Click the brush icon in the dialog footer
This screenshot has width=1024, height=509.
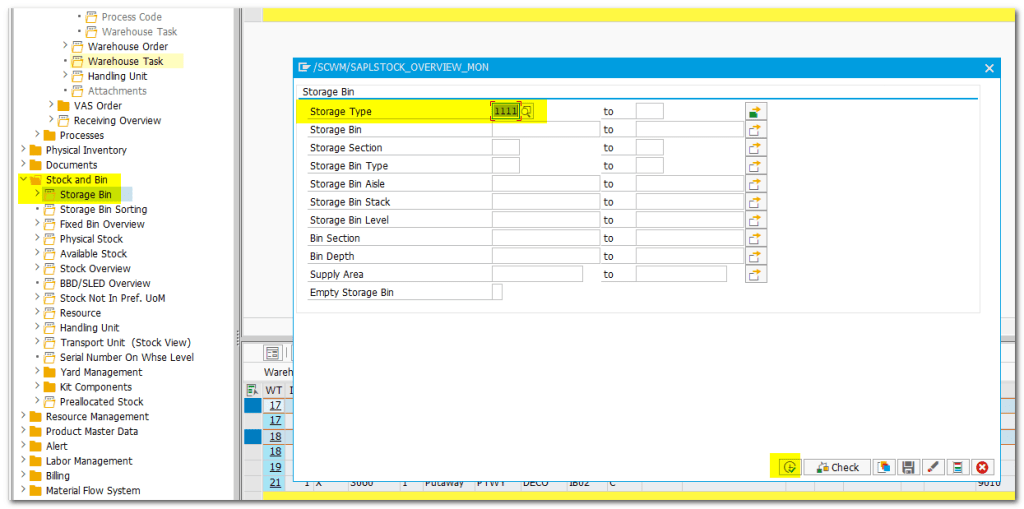pyautogui.click(x=933, y=467)
